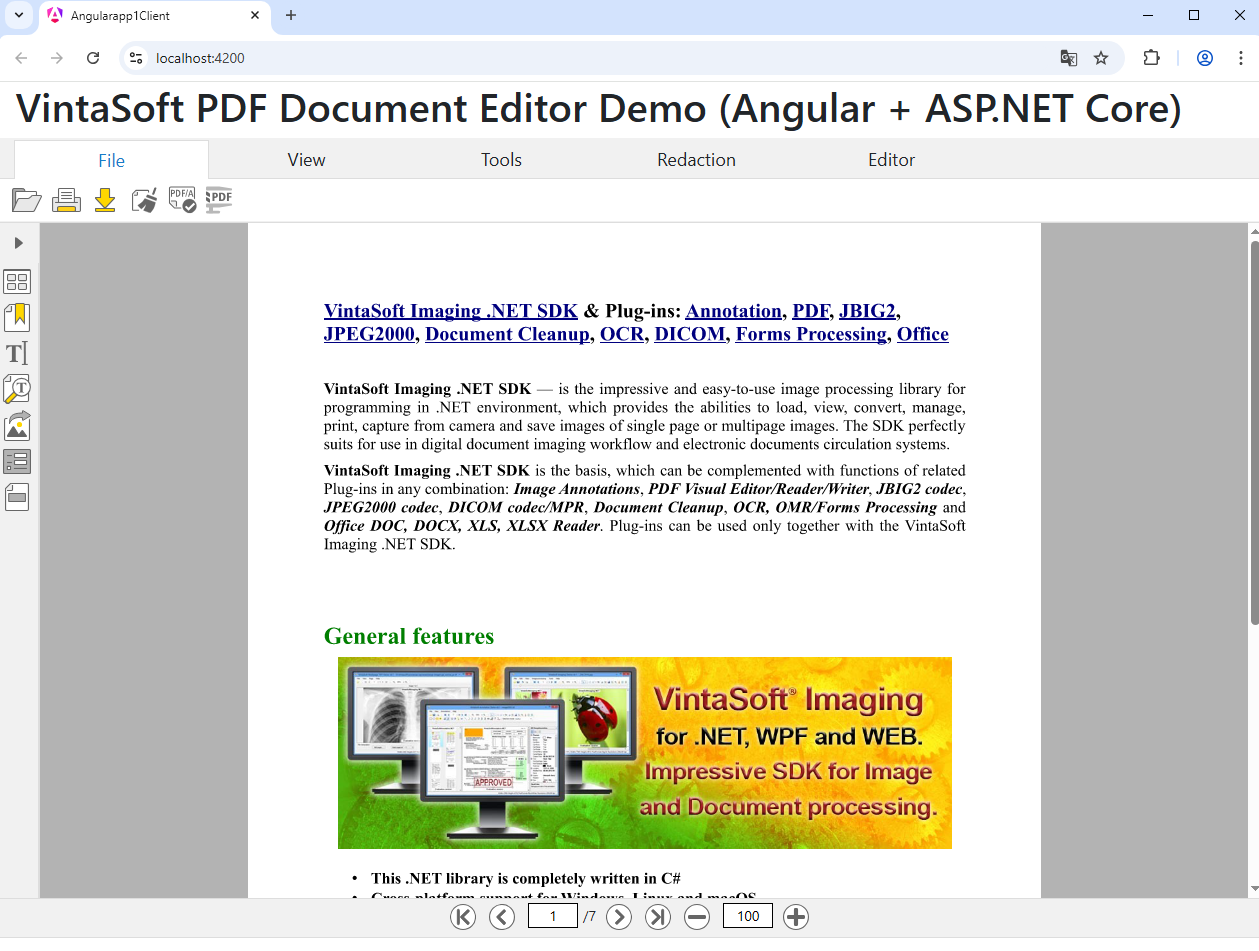1259x951 pixels.
Task: Click the JBIG2 link
Action: [868, 311]
